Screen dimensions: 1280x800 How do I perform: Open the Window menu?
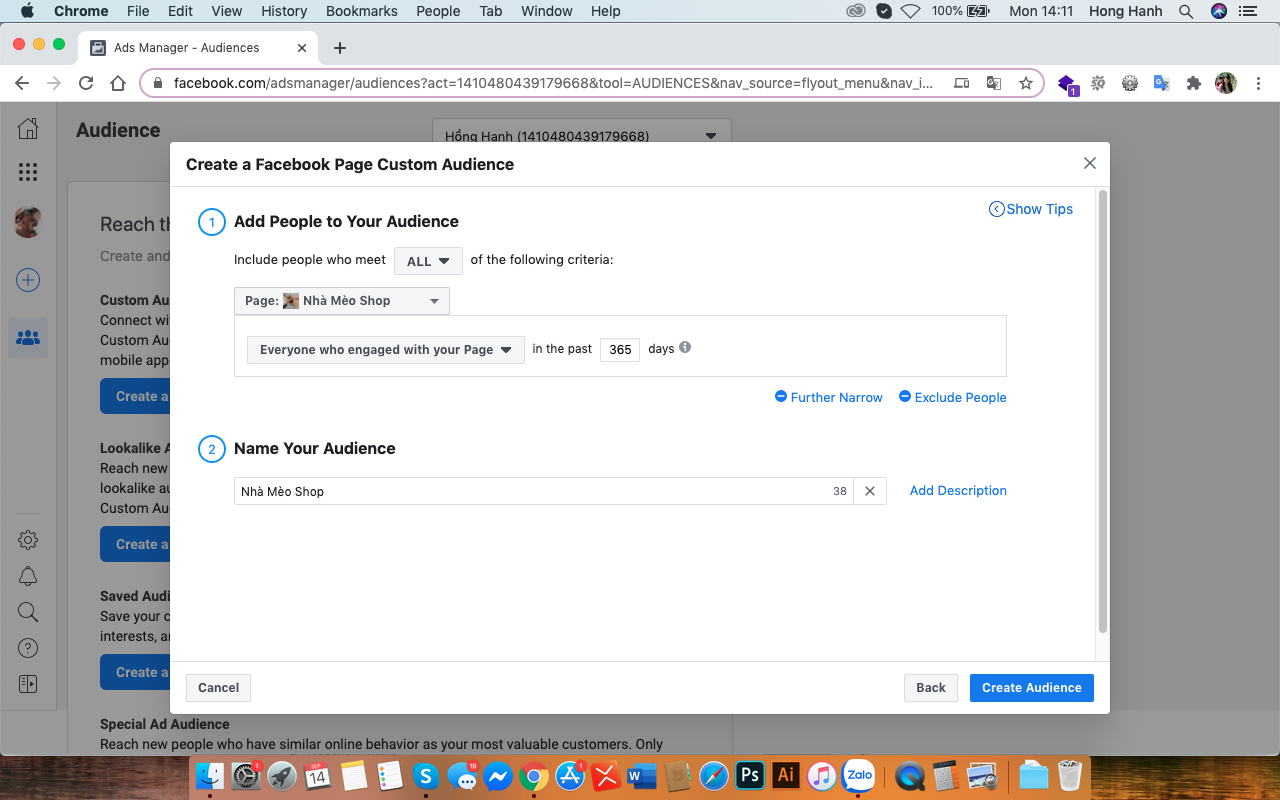click(x=547, y=11)
